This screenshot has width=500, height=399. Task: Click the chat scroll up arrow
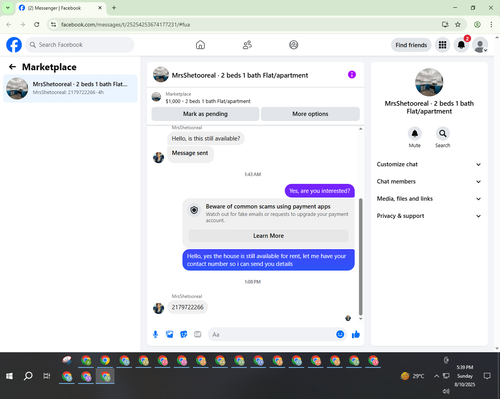360,129
